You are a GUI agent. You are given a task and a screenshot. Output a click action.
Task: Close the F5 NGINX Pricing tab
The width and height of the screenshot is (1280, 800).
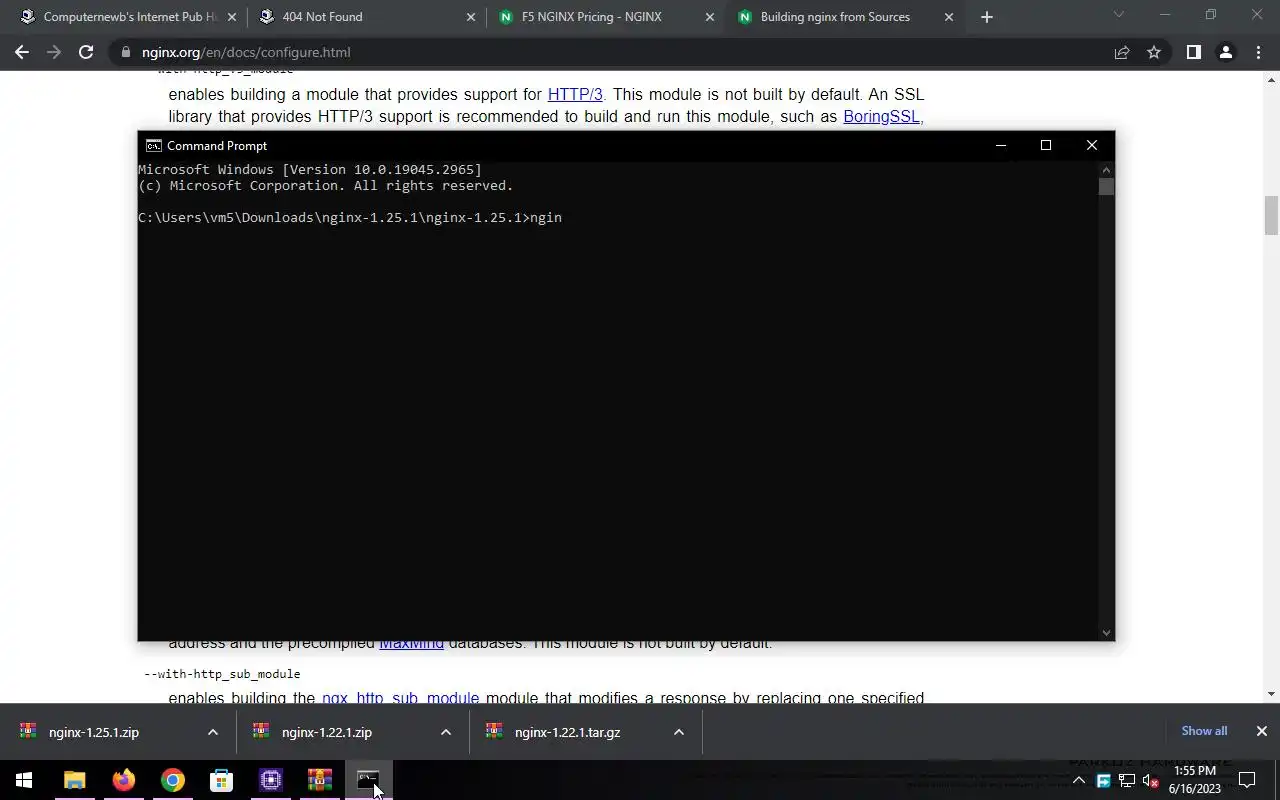click(710, 17)
